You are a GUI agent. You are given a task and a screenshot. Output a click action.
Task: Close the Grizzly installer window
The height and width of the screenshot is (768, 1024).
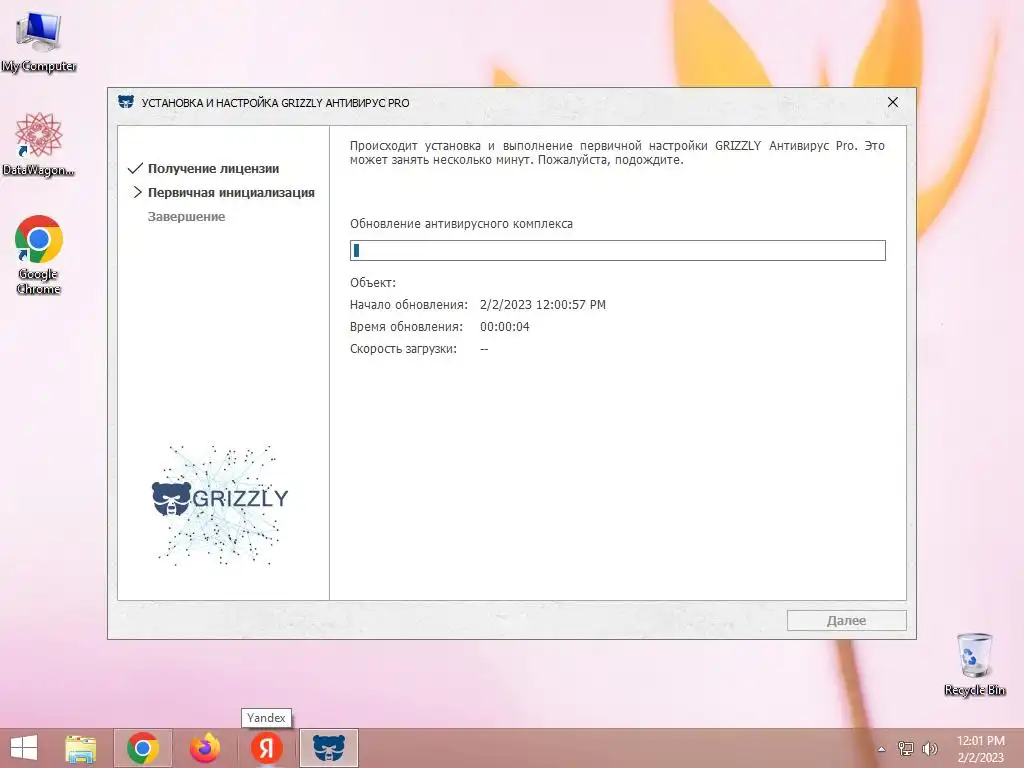(x=893, y=103)
